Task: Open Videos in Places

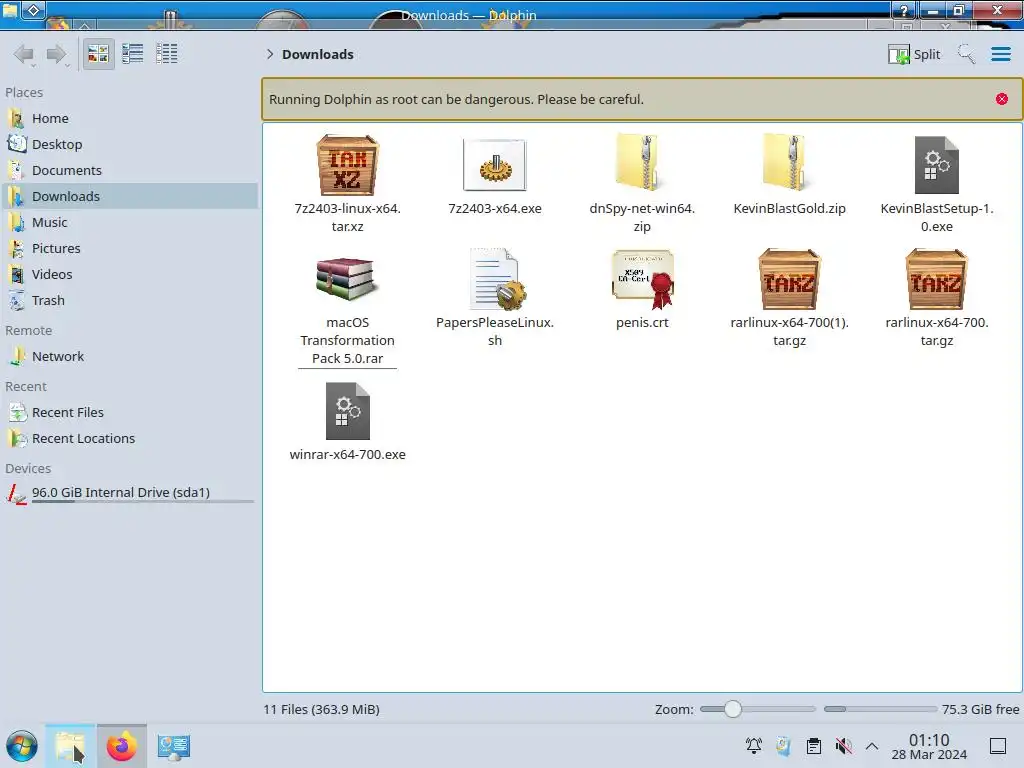Action: (129, 275)
